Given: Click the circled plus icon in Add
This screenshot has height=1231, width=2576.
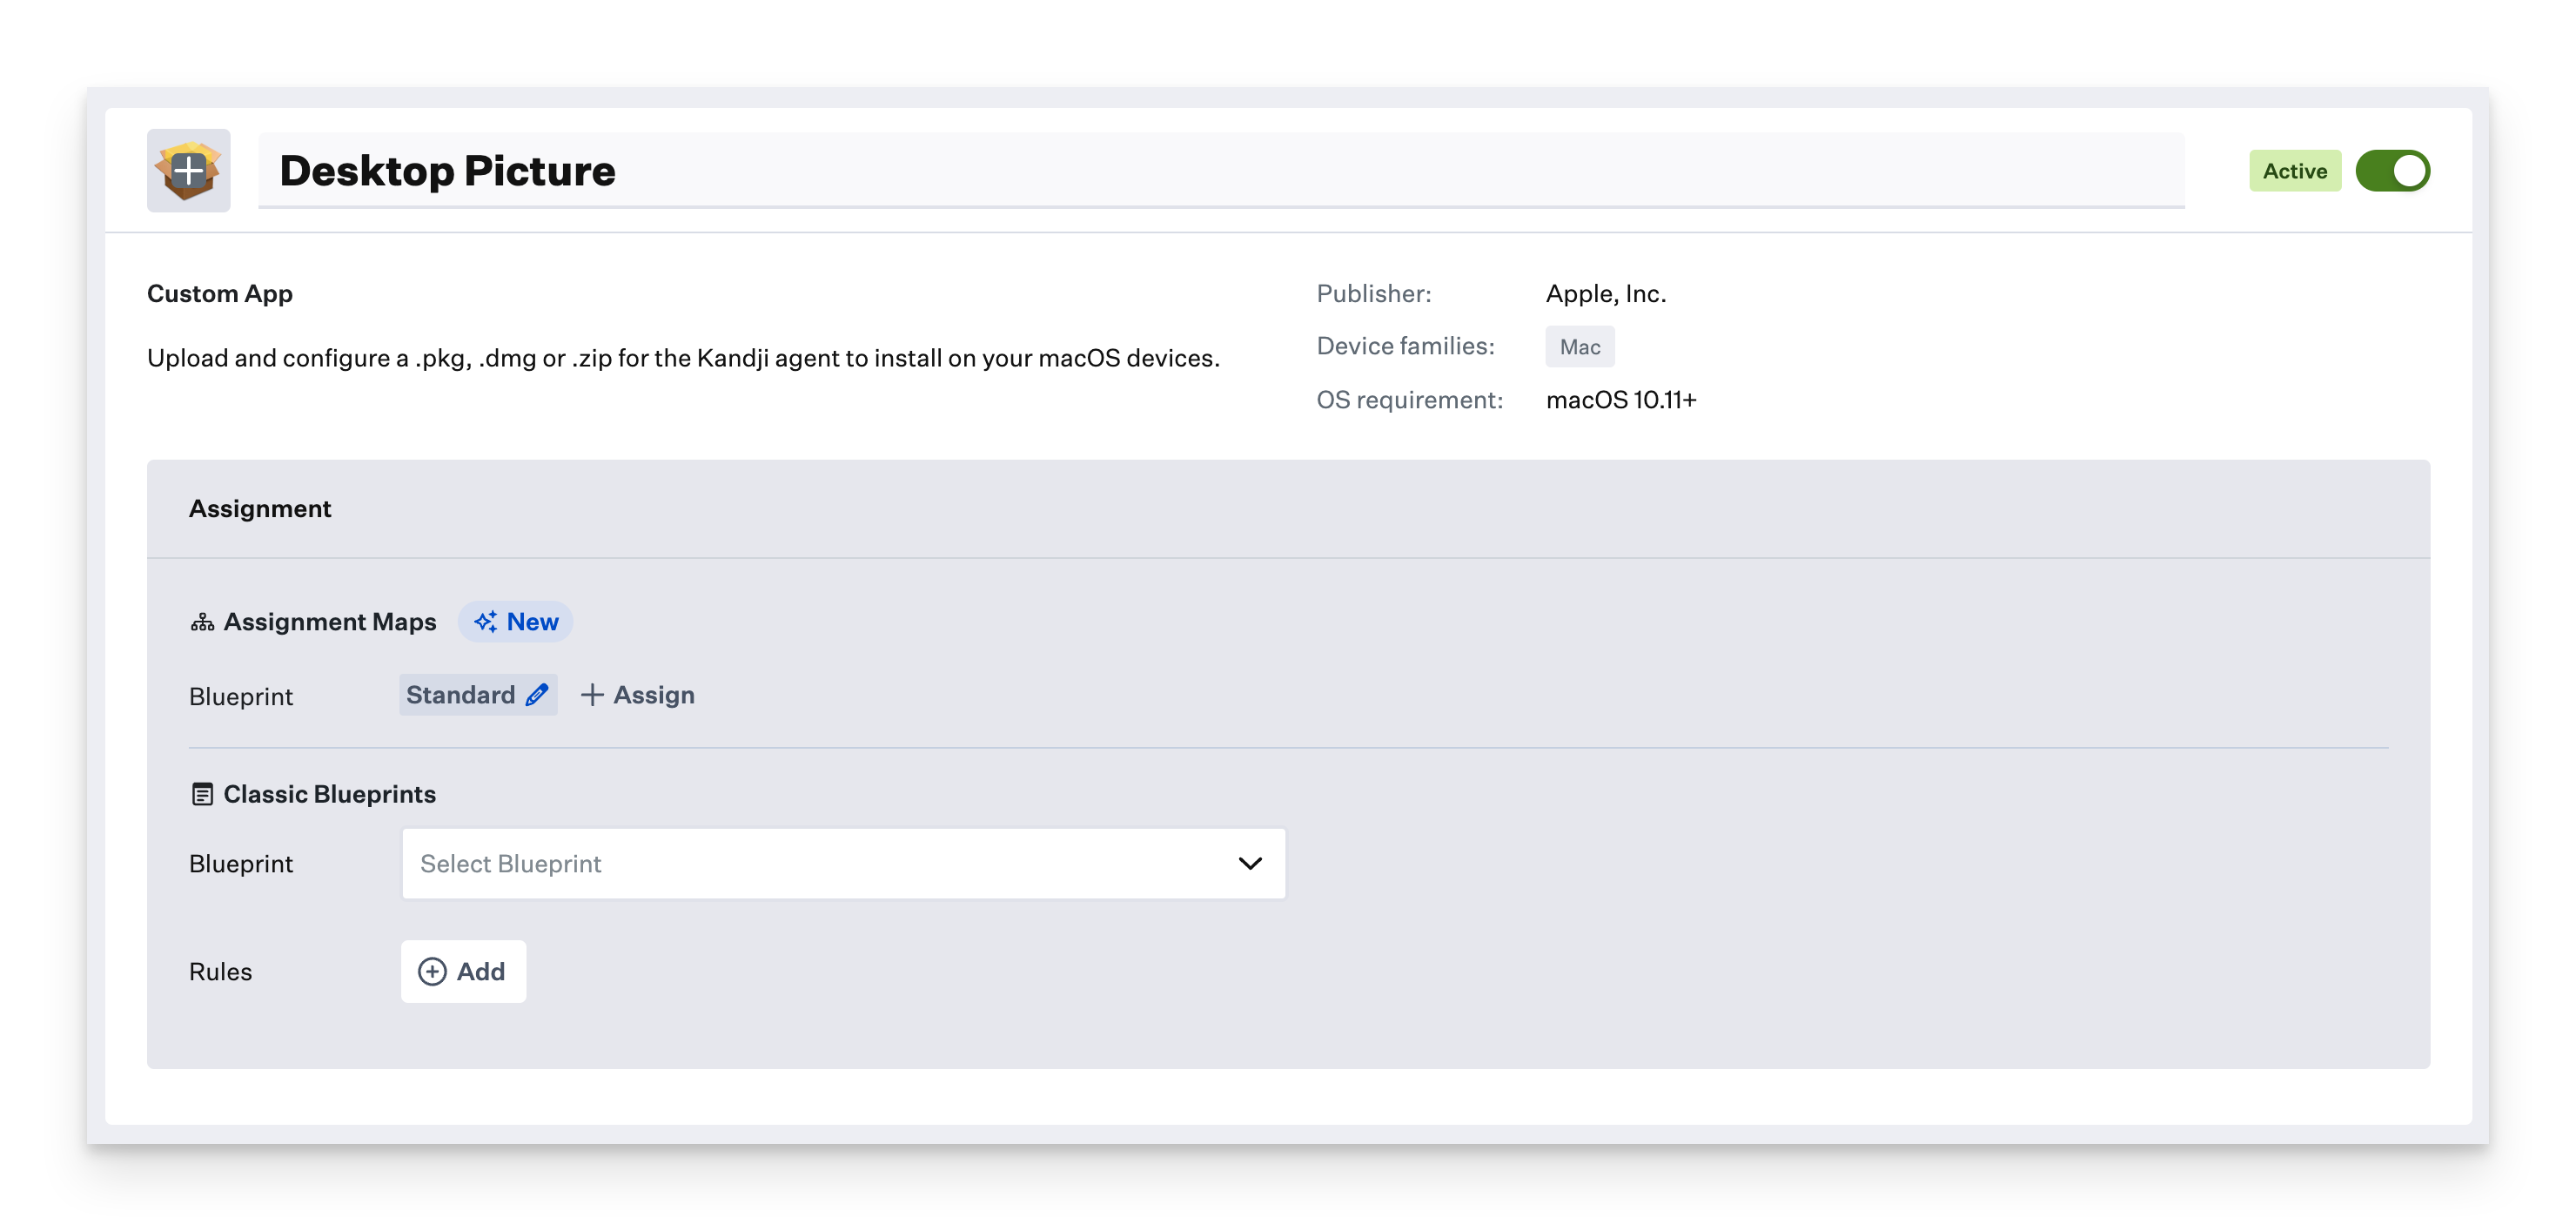Looking at the screenshot, I should 432,972.
